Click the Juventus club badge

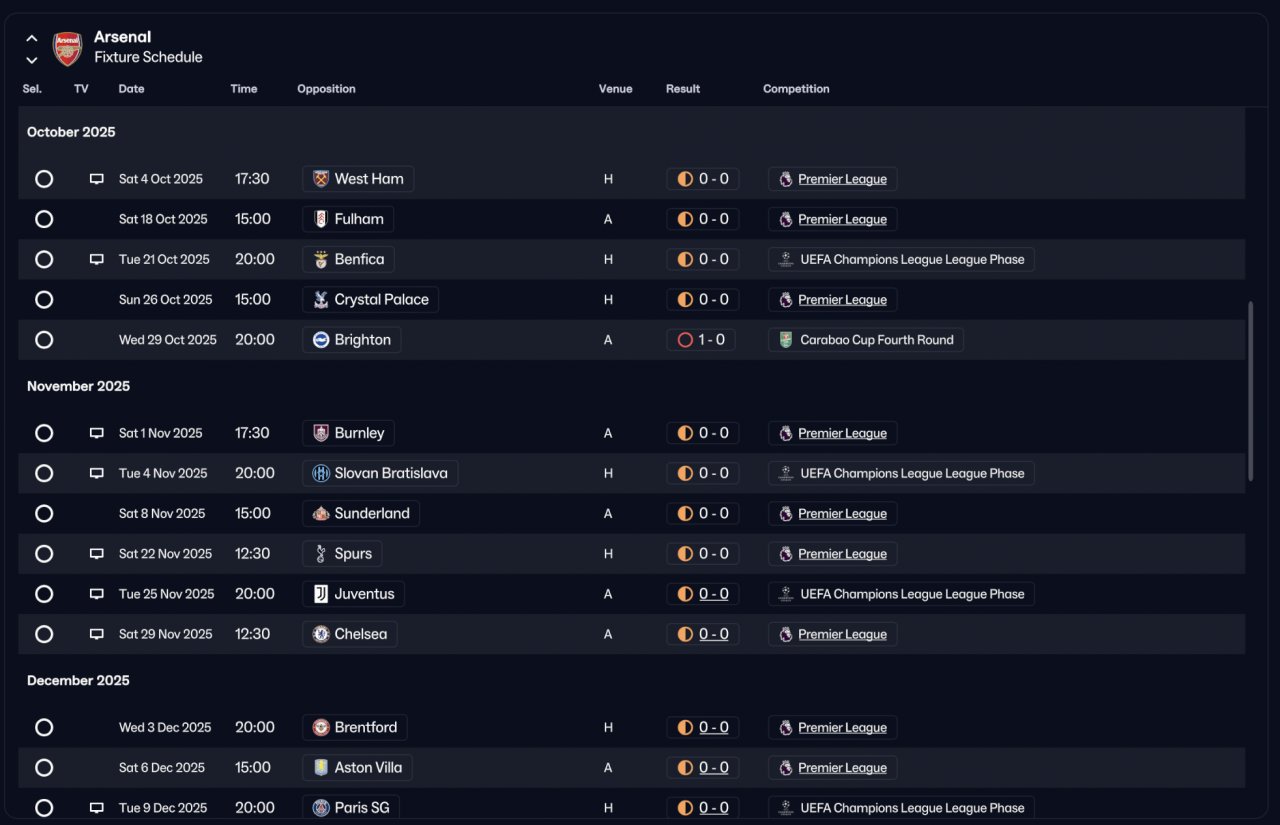click(321, 594)
